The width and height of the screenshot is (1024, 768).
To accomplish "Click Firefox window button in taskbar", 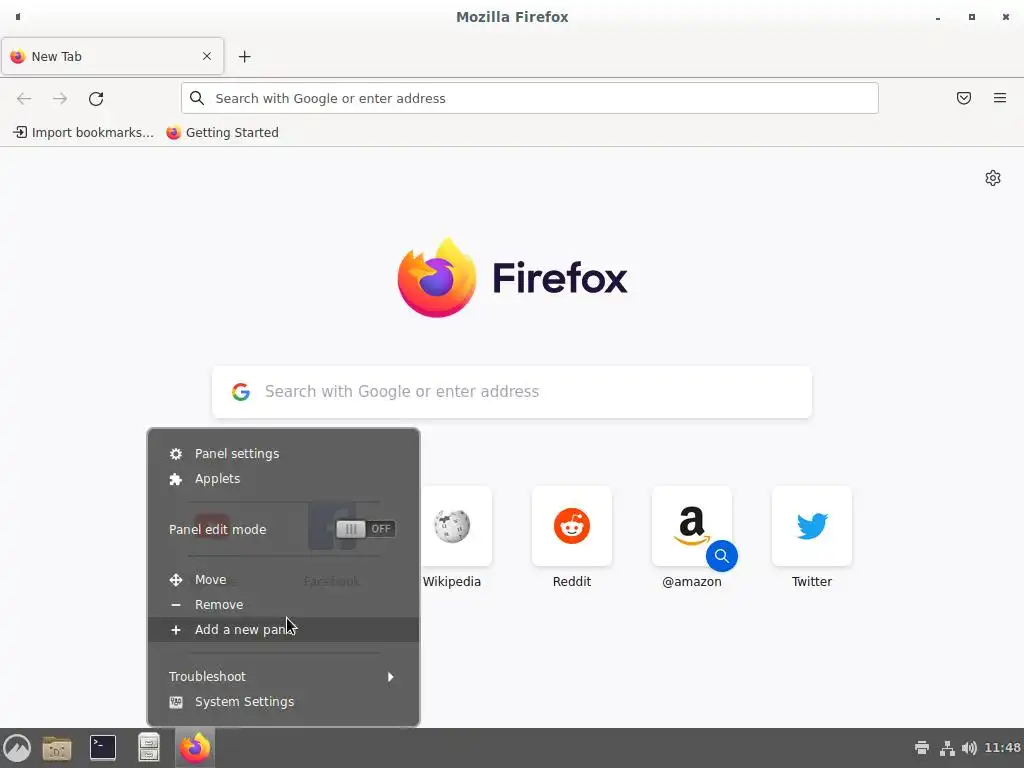I will [x=195, y=748].
